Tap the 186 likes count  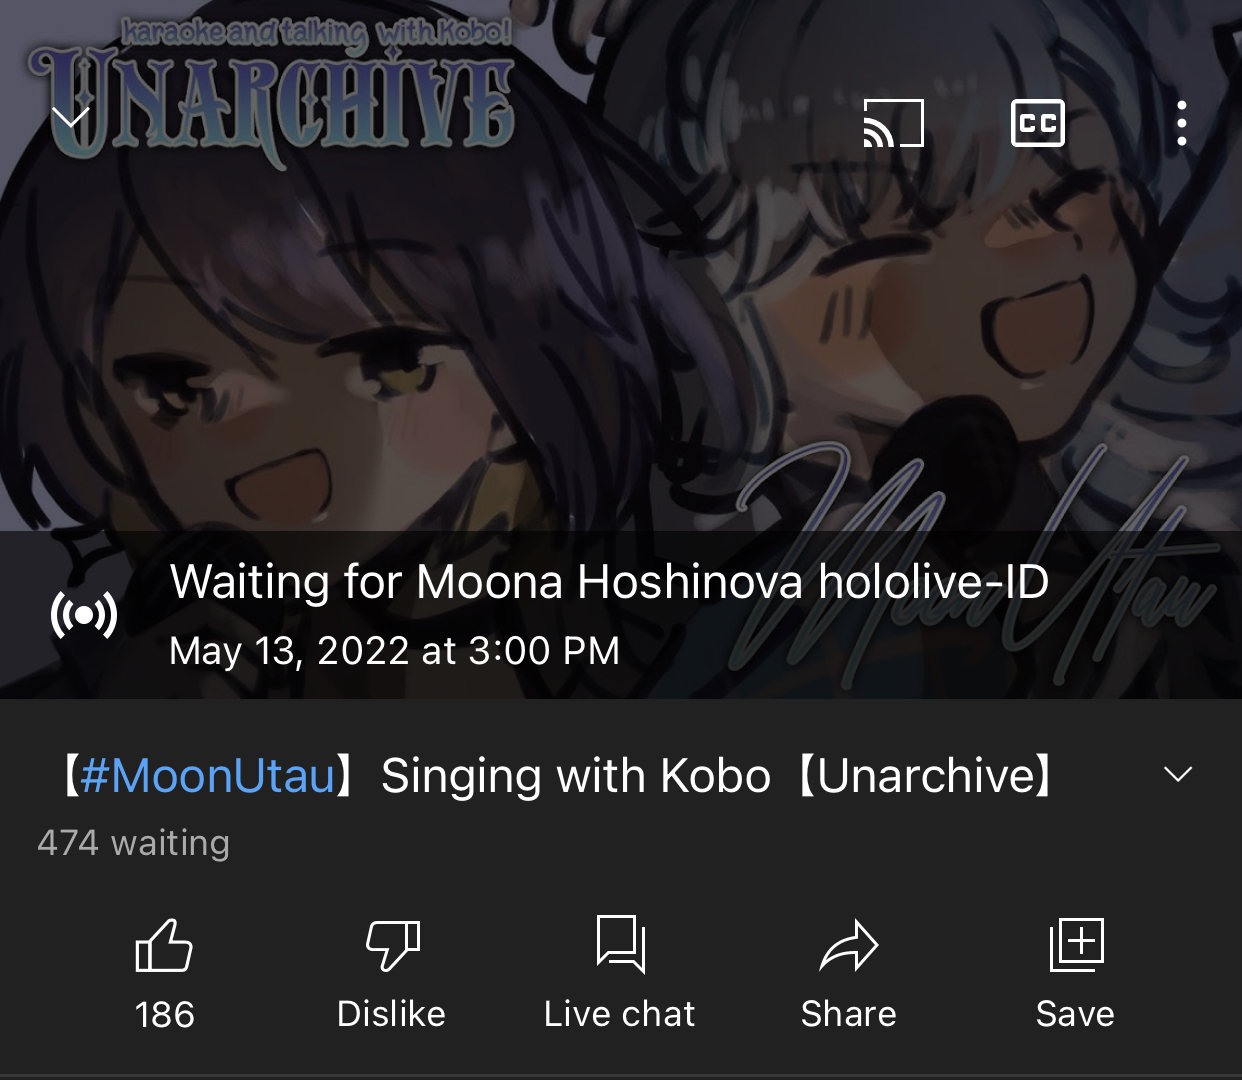pyautogui.click(x=165, y=1014)
